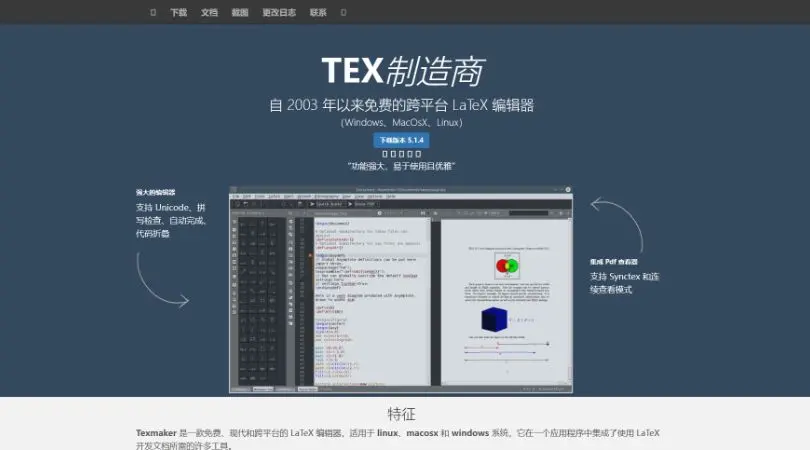Click the subtitle 自 2003 年以来免费的跨平台 LaTeX 编辑器
This screenshot has width=810, height=450.
pos(401,105)
